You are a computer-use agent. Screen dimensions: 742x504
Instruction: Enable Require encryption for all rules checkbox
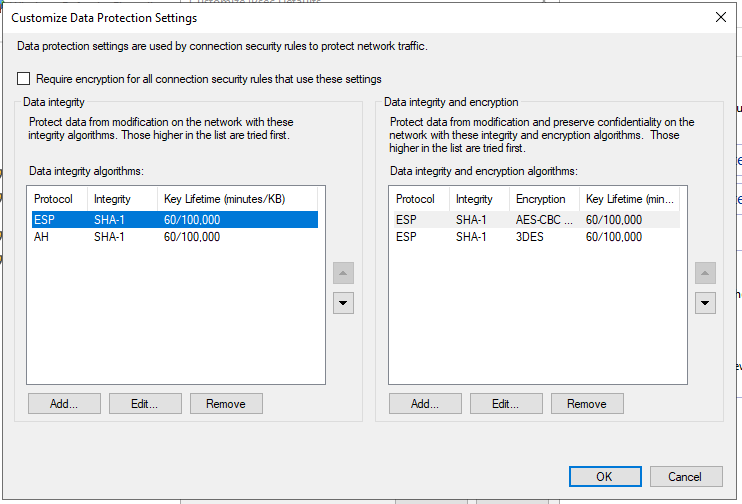pos(24,79)
